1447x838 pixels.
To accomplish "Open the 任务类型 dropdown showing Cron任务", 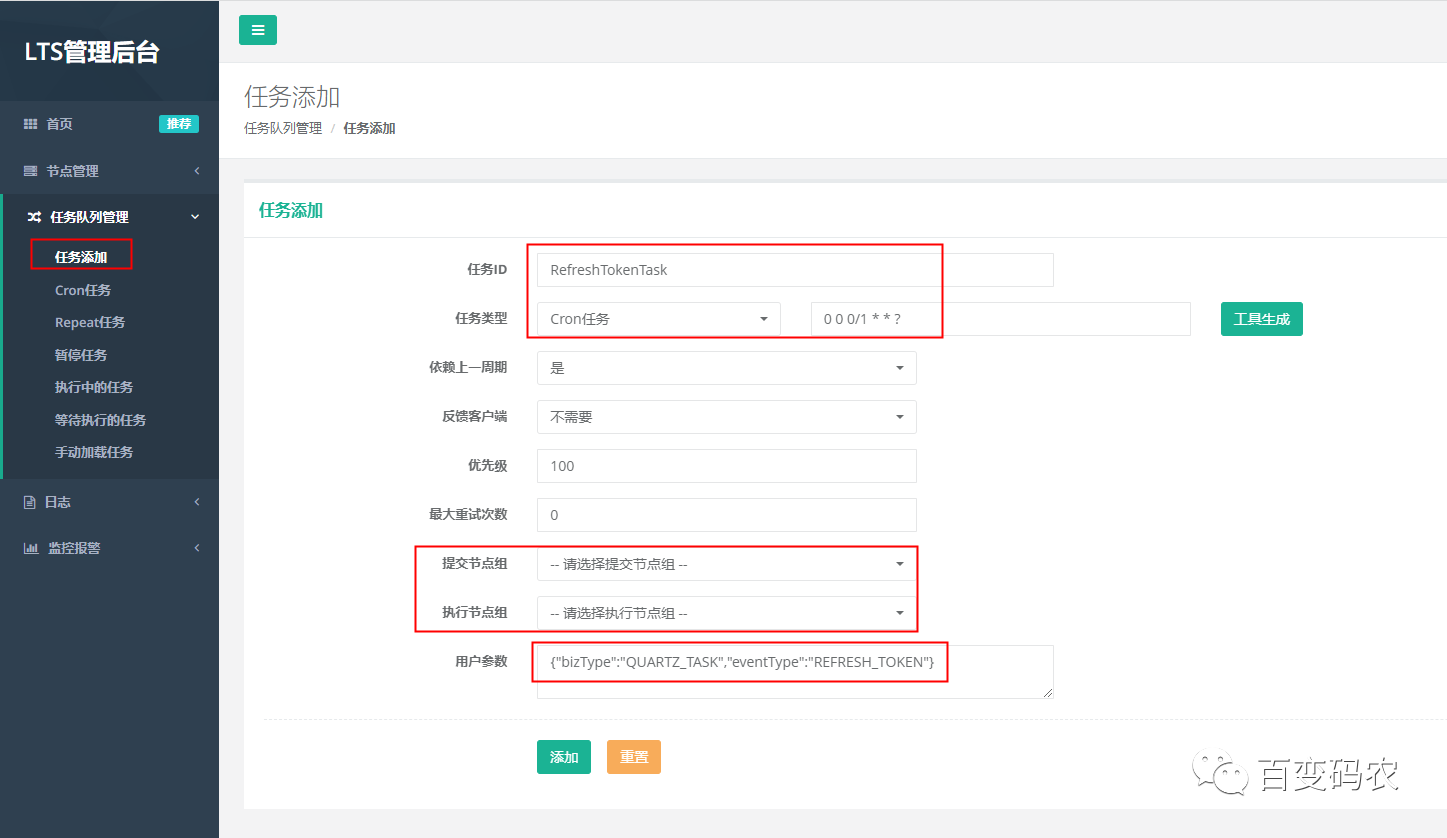I will click(x=659, y=319).
